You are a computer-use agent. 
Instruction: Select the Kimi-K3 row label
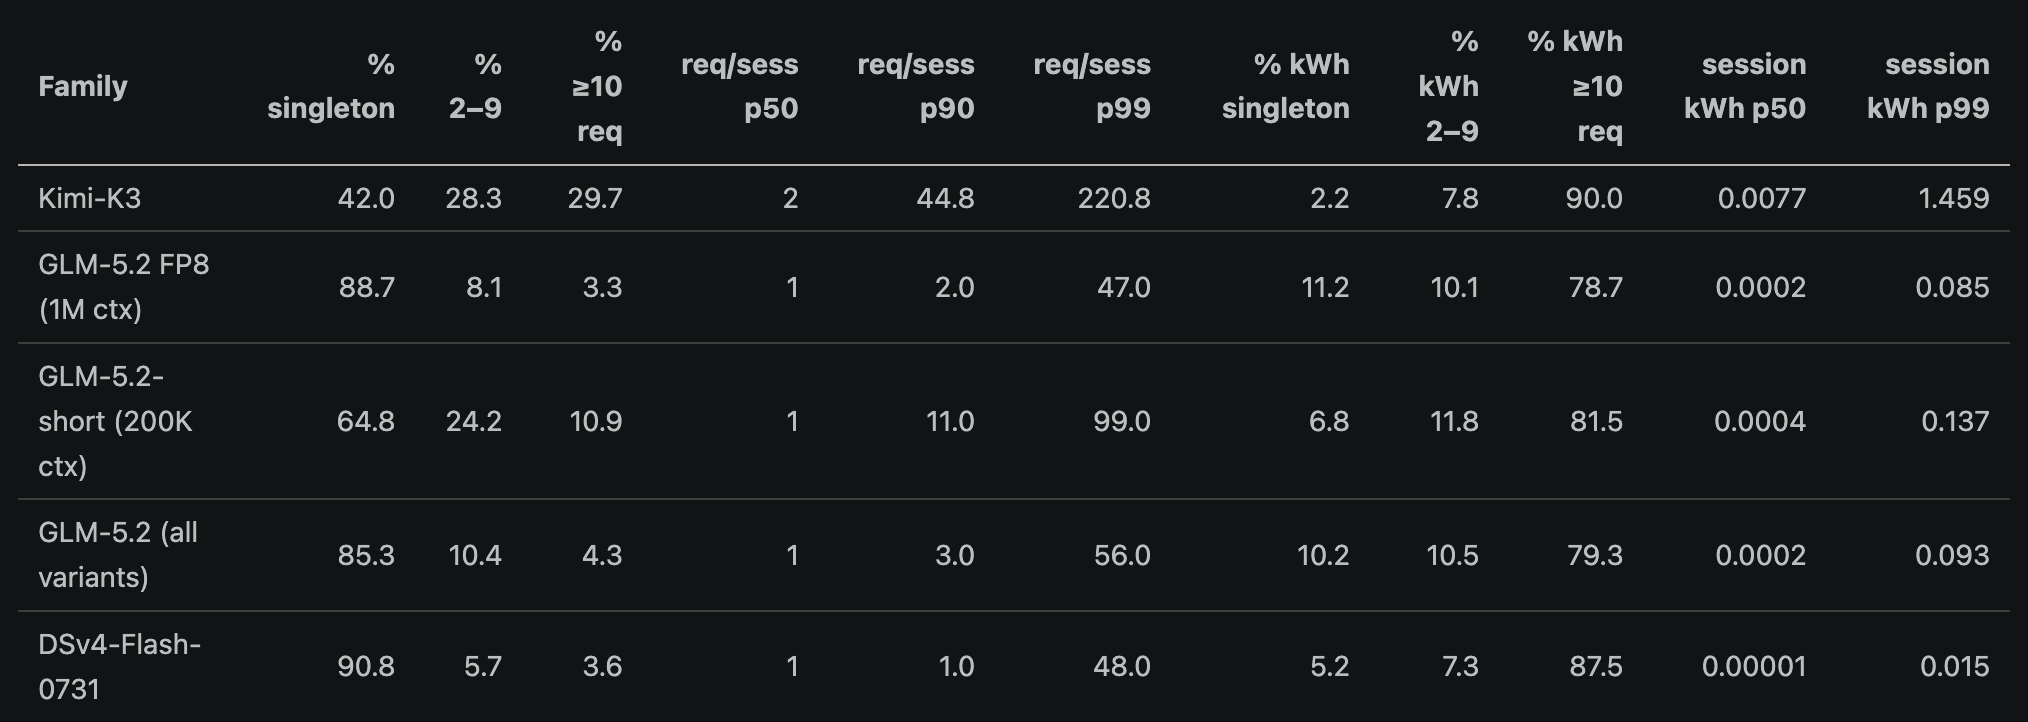click(90, 198)
